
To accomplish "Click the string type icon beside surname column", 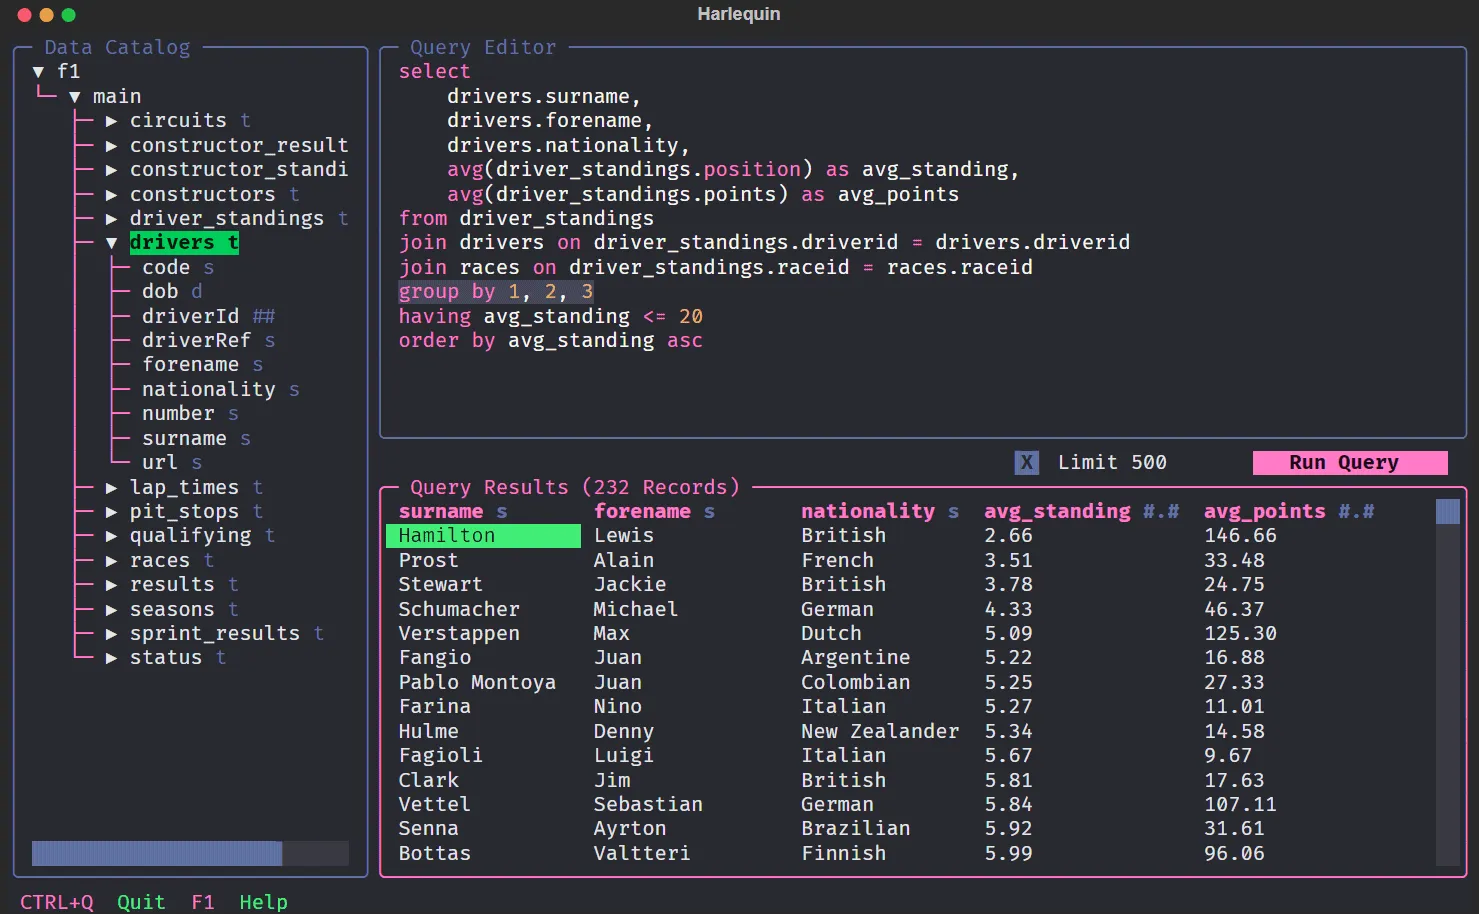I will [x=245, y=438].
